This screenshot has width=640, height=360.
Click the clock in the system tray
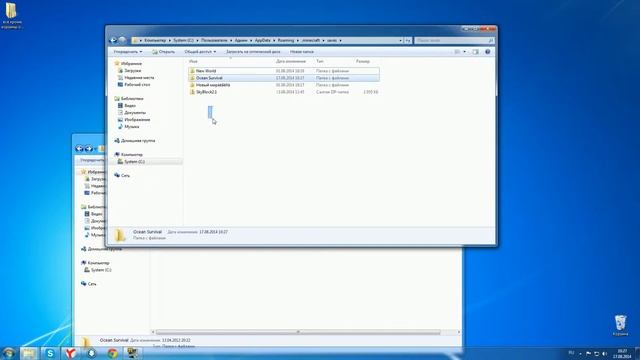[x=622, y=353]
